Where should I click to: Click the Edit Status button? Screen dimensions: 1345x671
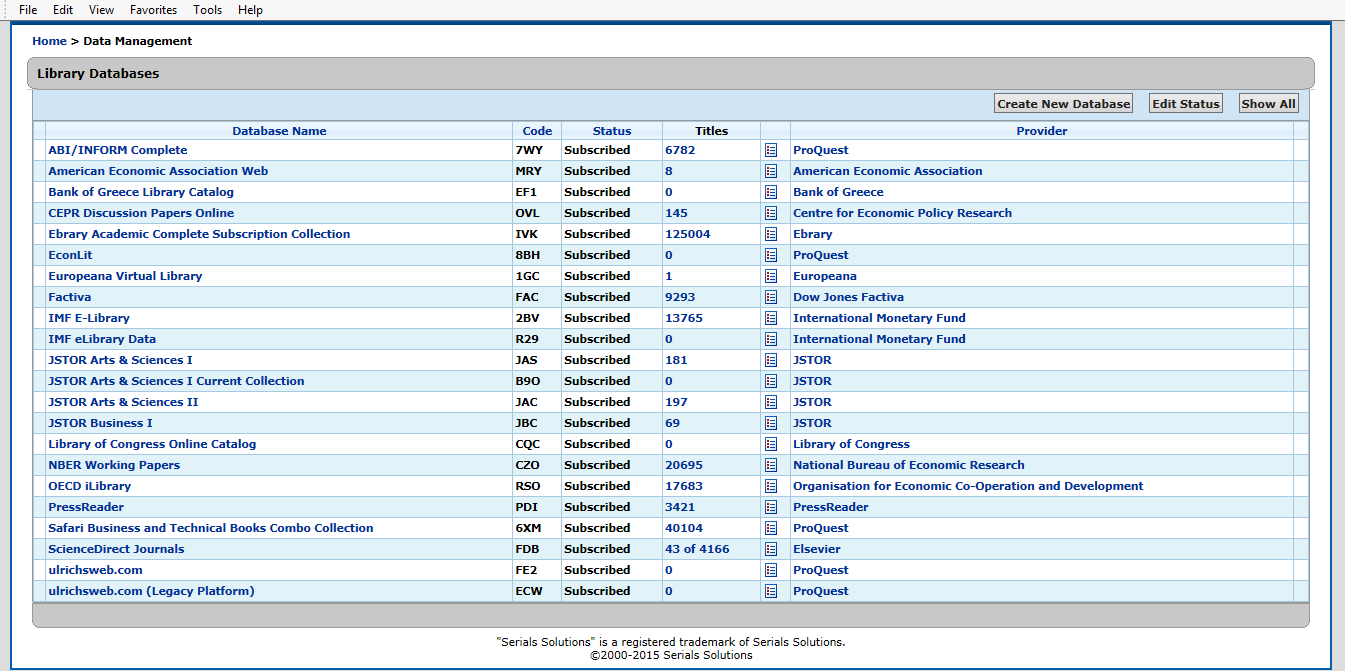1186,104
